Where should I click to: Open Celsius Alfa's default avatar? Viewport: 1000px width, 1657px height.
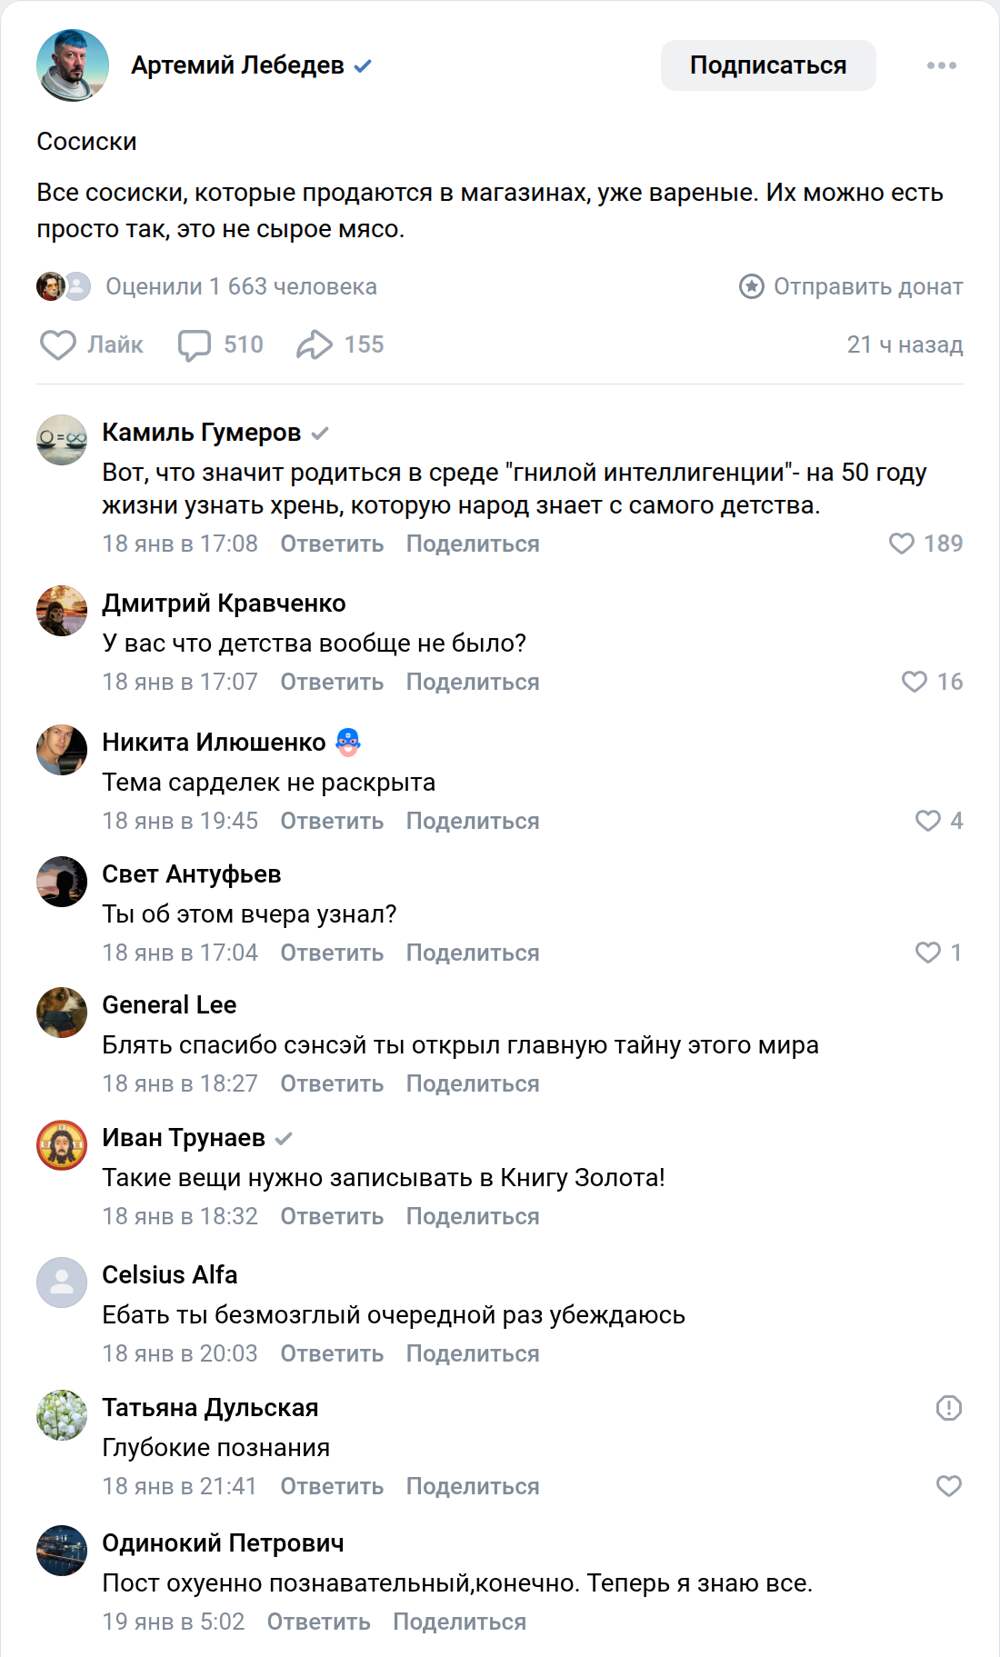(62, 1282)
